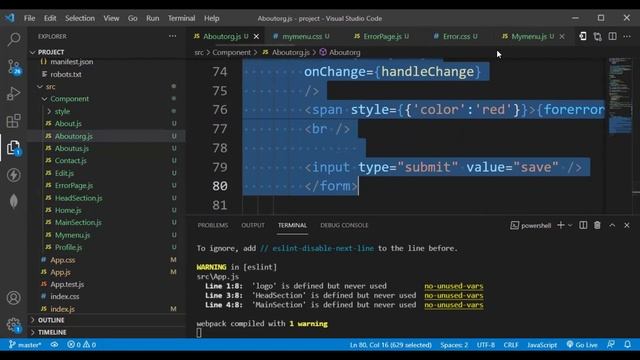Close the terminal panel
This screenshot has width=640, height=360.
point(627,225)
